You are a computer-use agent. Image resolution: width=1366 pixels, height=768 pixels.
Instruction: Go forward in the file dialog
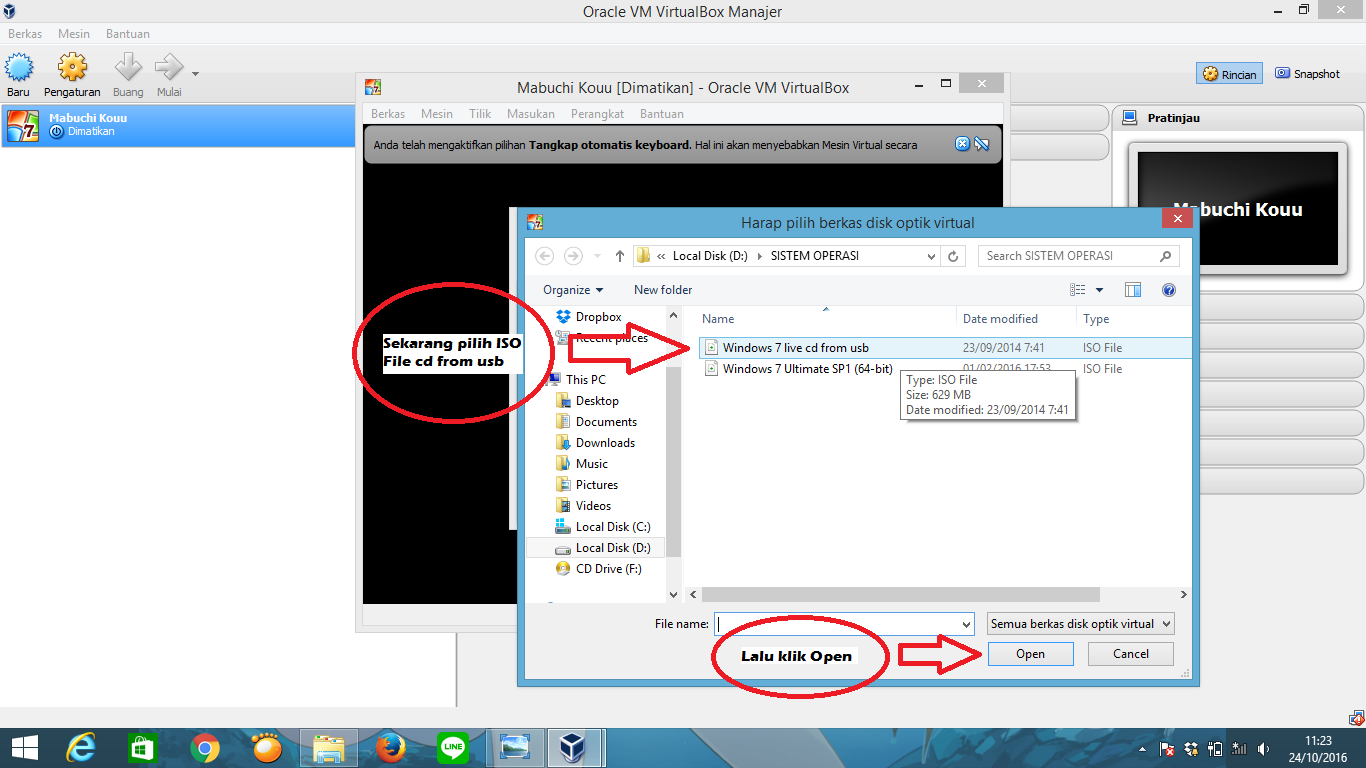pos(573,256)
